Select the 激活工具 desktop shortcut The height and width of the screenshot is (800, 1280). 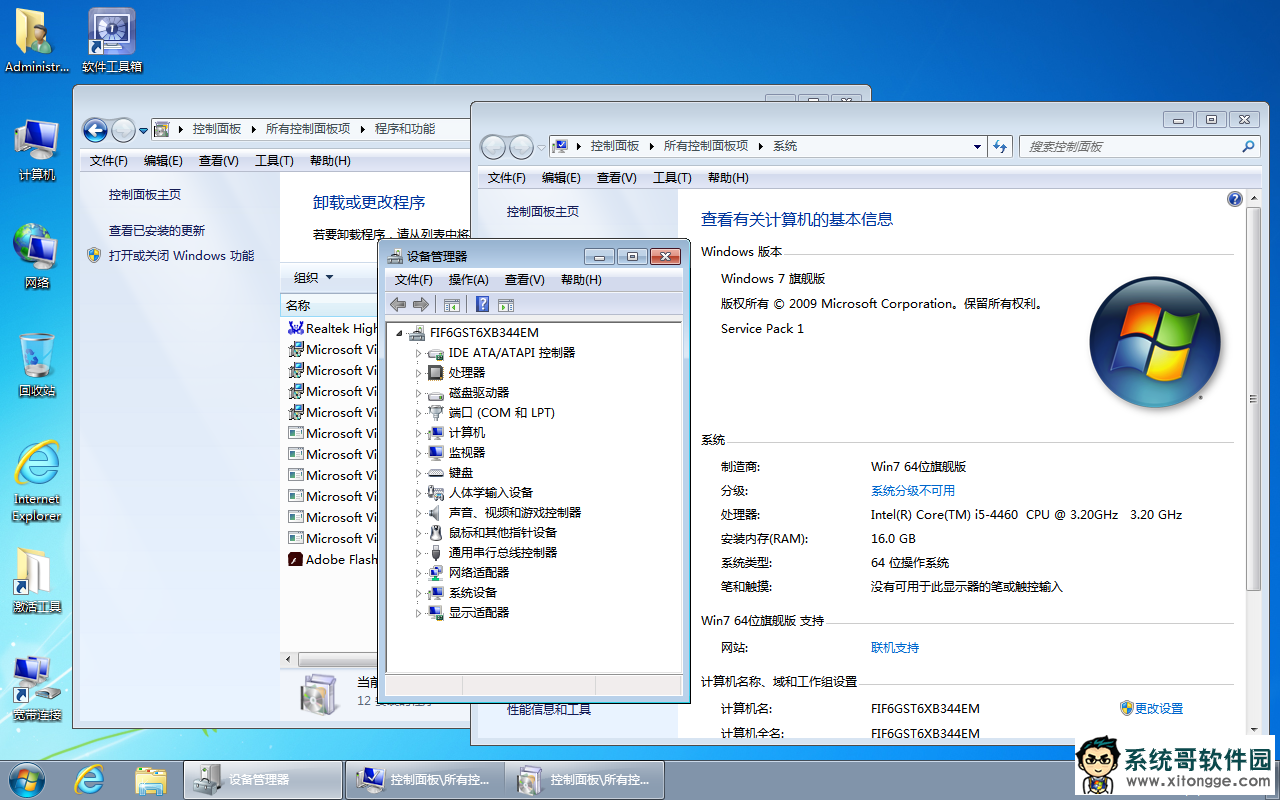click(x=37, y=581)
